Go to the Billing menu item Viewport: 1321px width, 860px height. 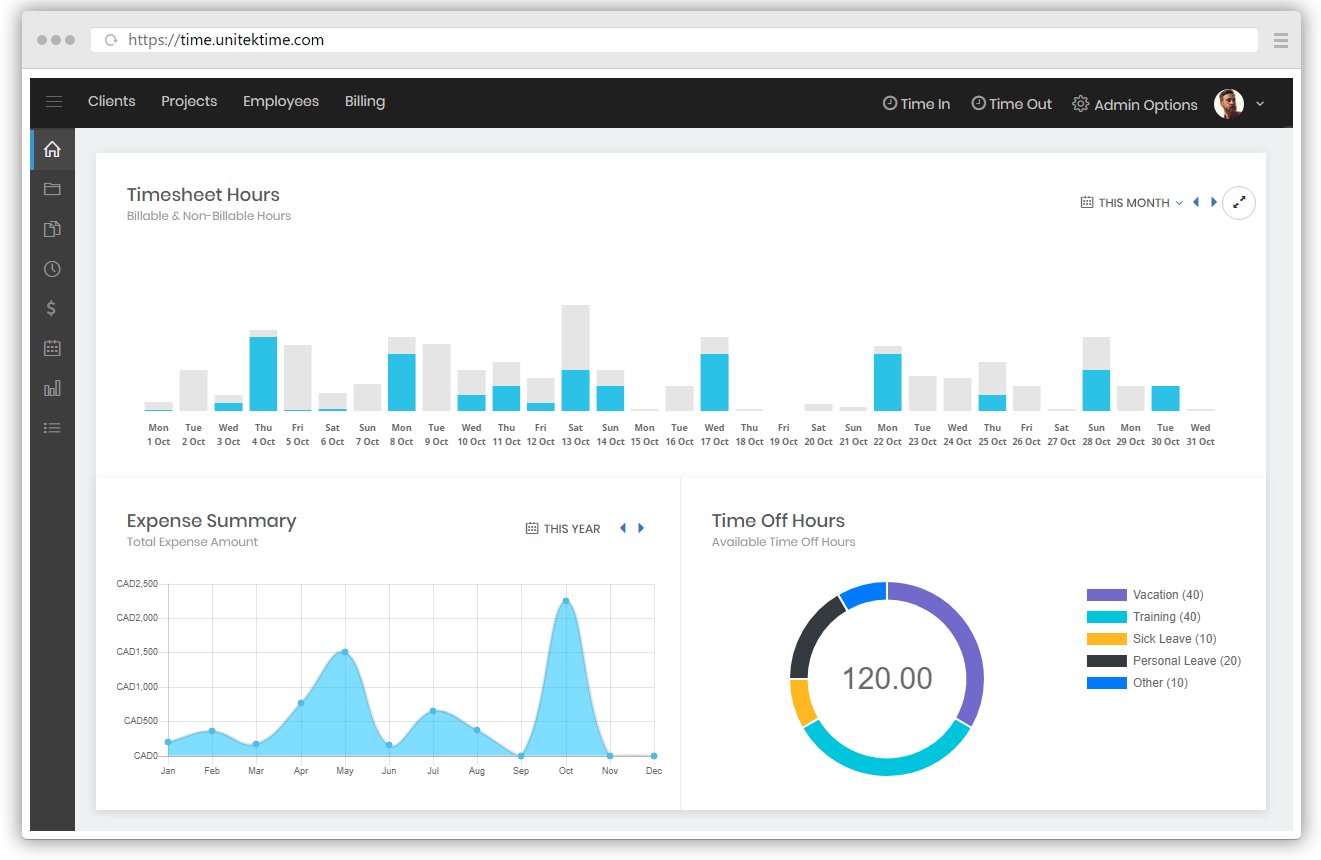coord(365,102)
